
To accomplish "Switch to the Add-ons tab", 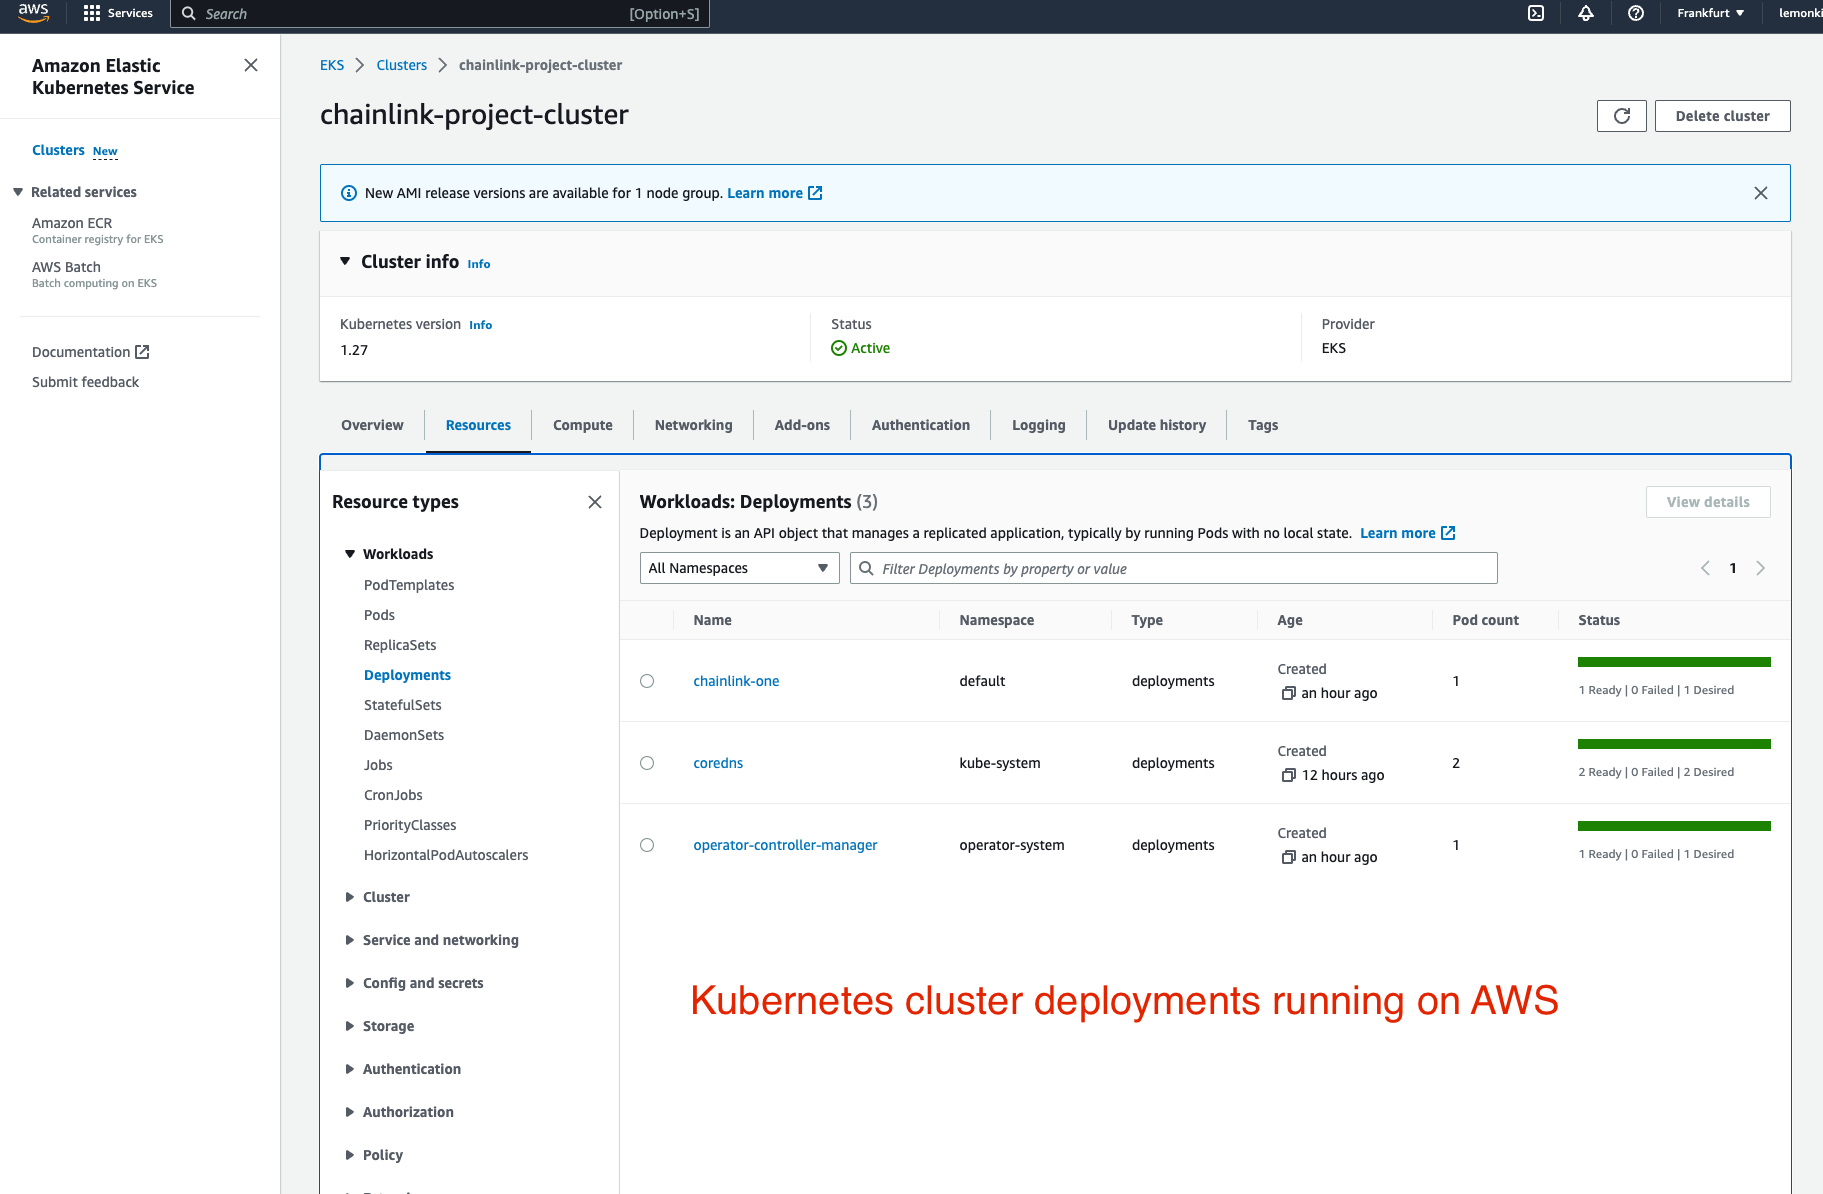I will pyautogui.click(x=802, y=425).
